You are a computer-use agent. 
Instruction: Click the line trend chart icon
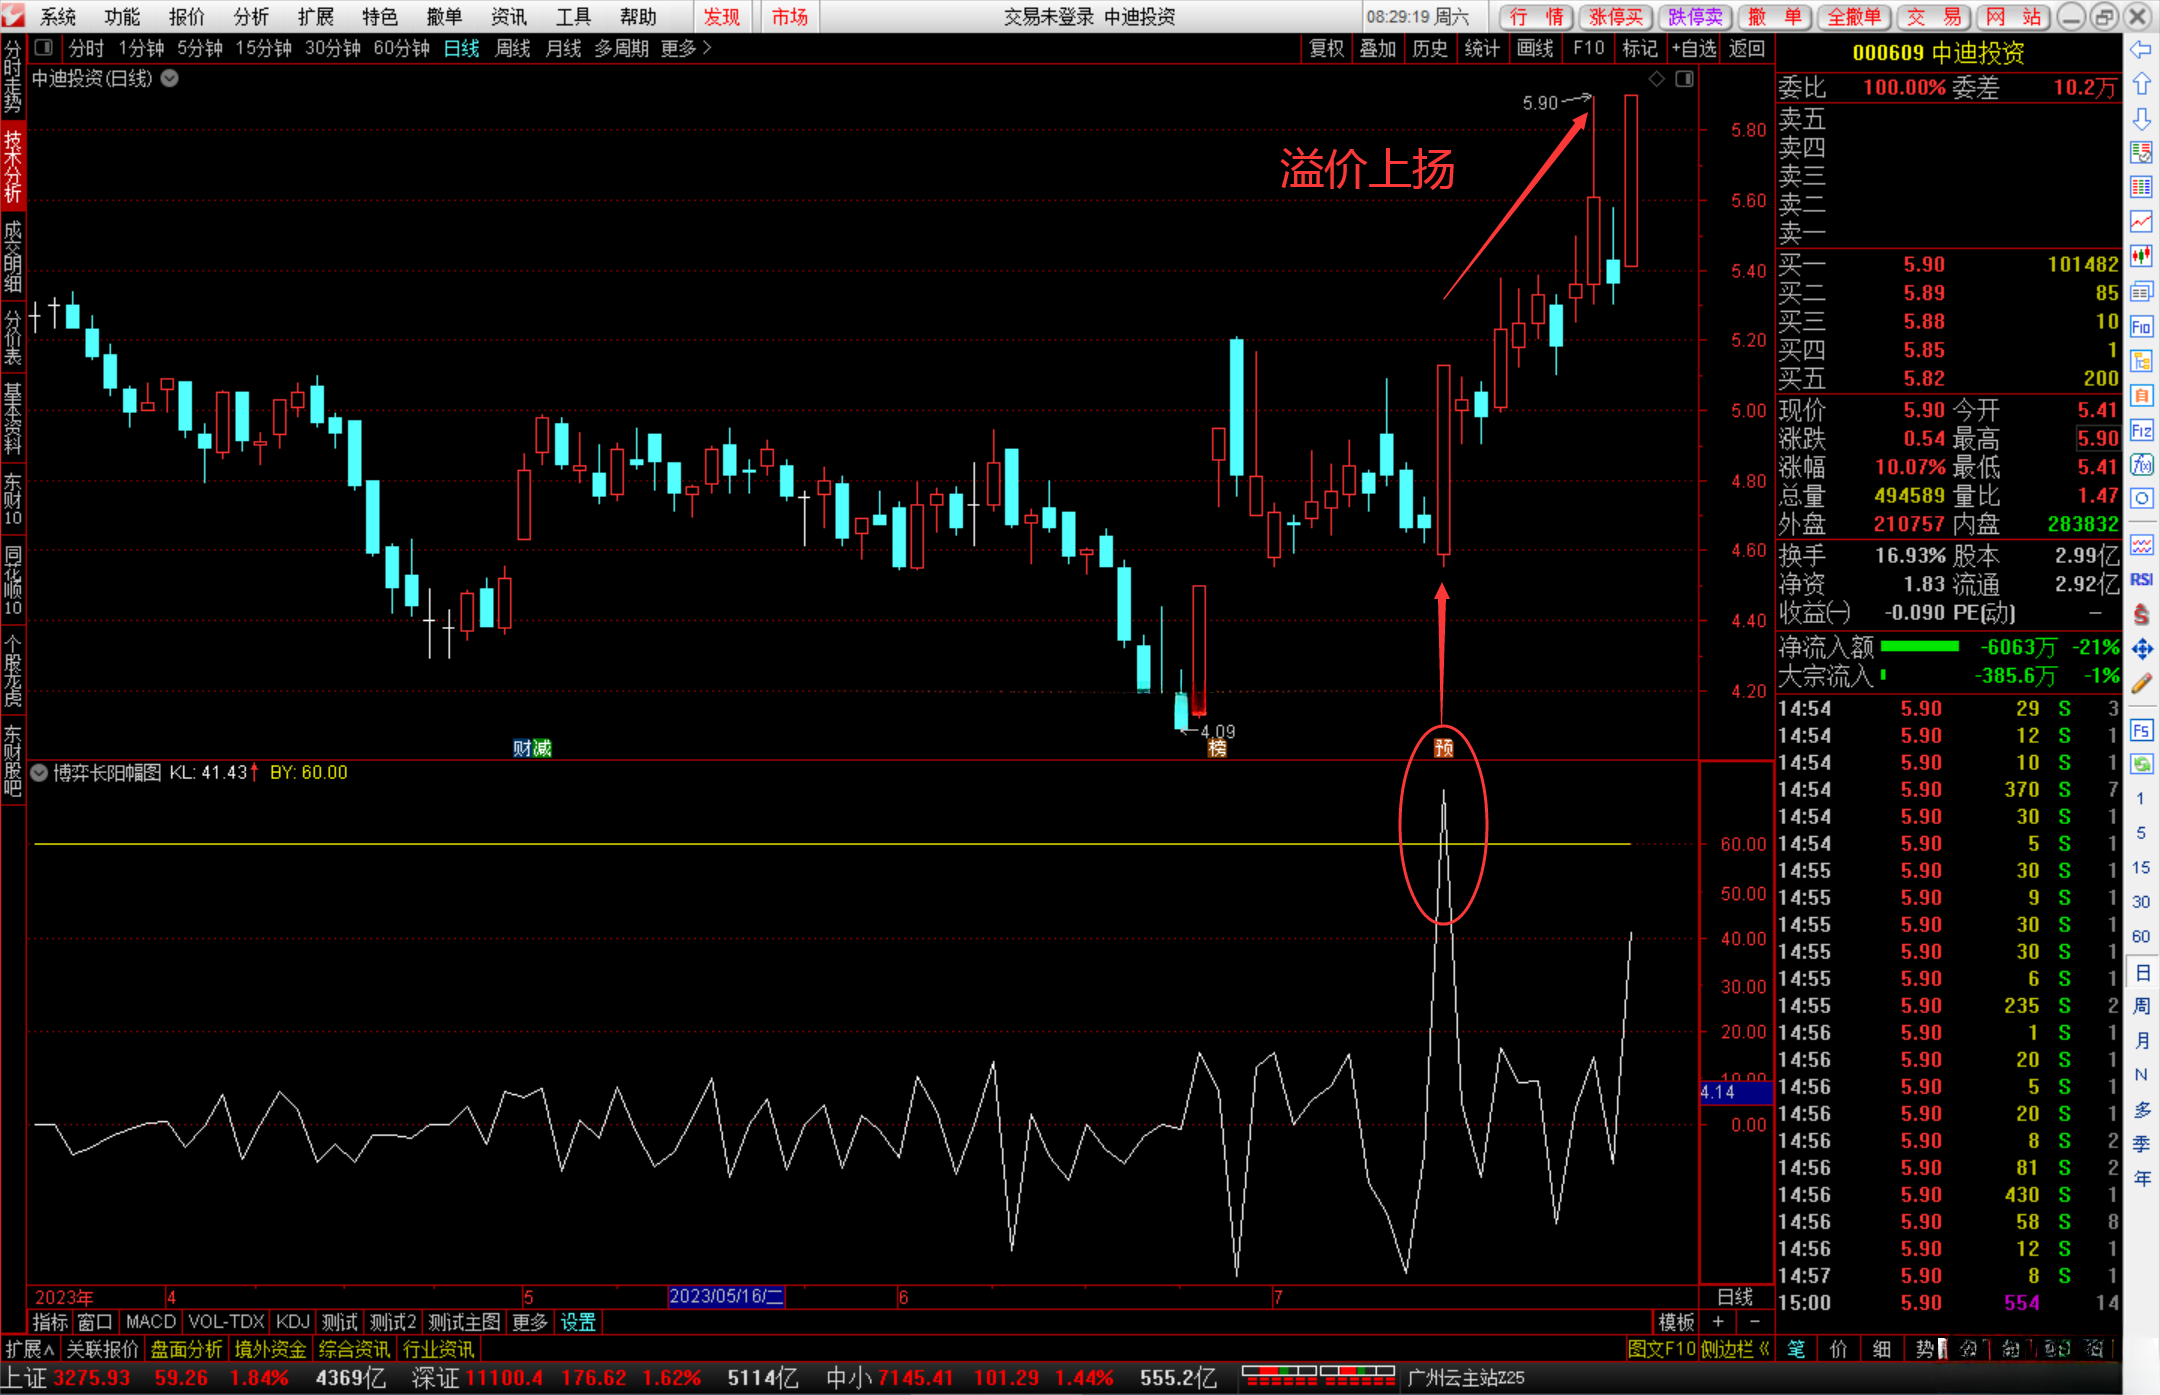click(2141, 221)
